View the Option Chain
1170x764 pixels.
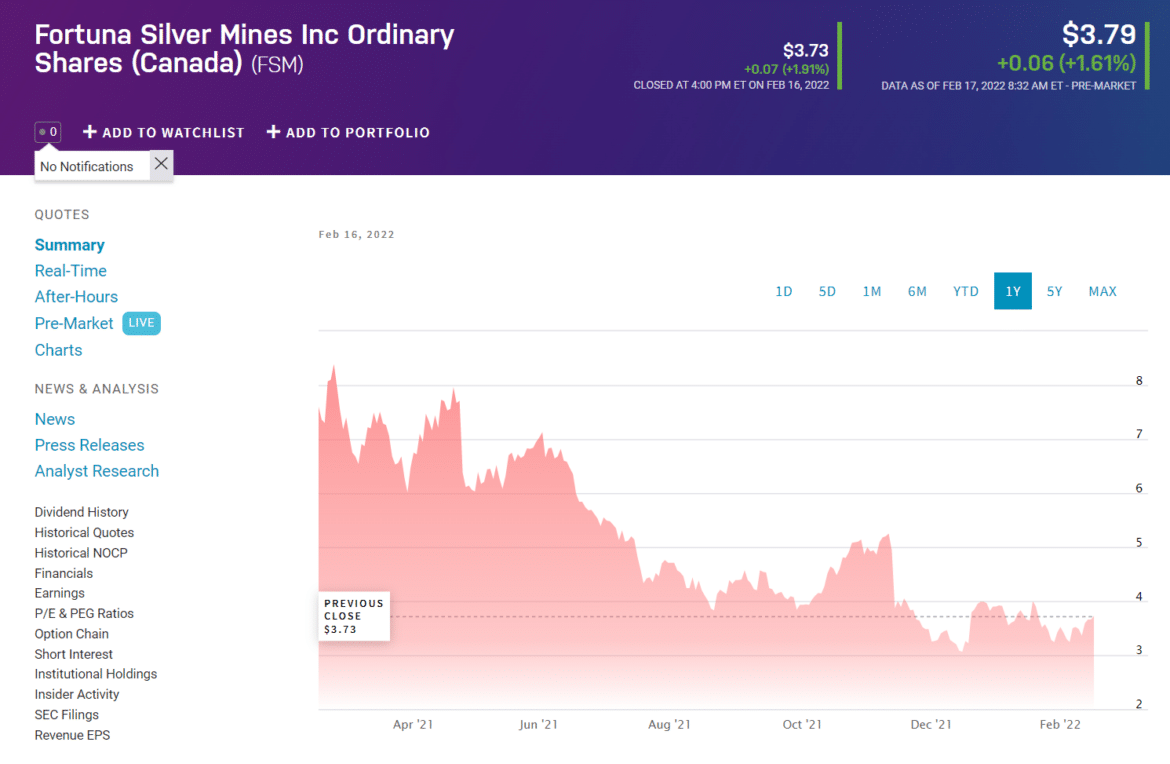point(71,633)
